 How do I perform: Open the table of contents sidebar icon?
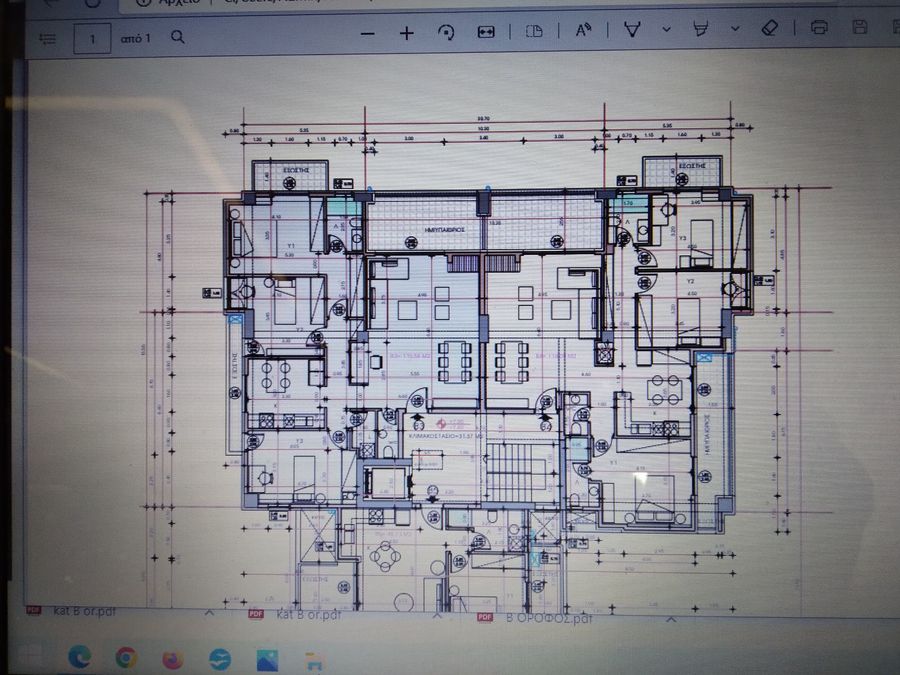(48, 39)
